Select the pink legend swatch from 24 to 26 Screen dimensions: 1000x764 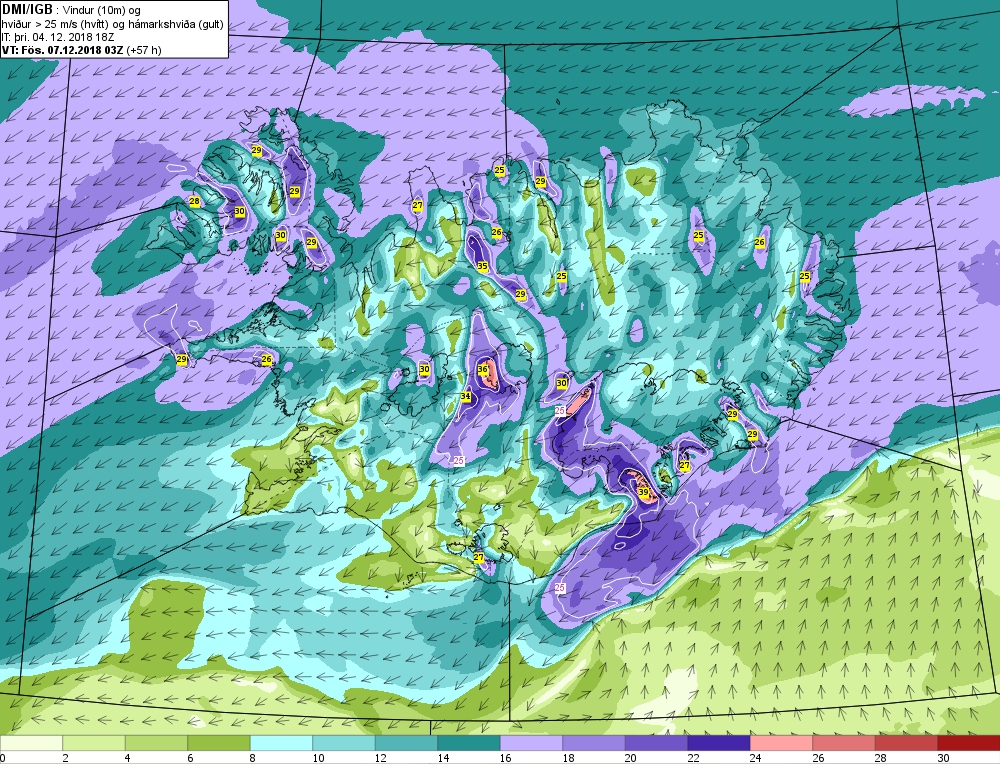coord(781,743)
